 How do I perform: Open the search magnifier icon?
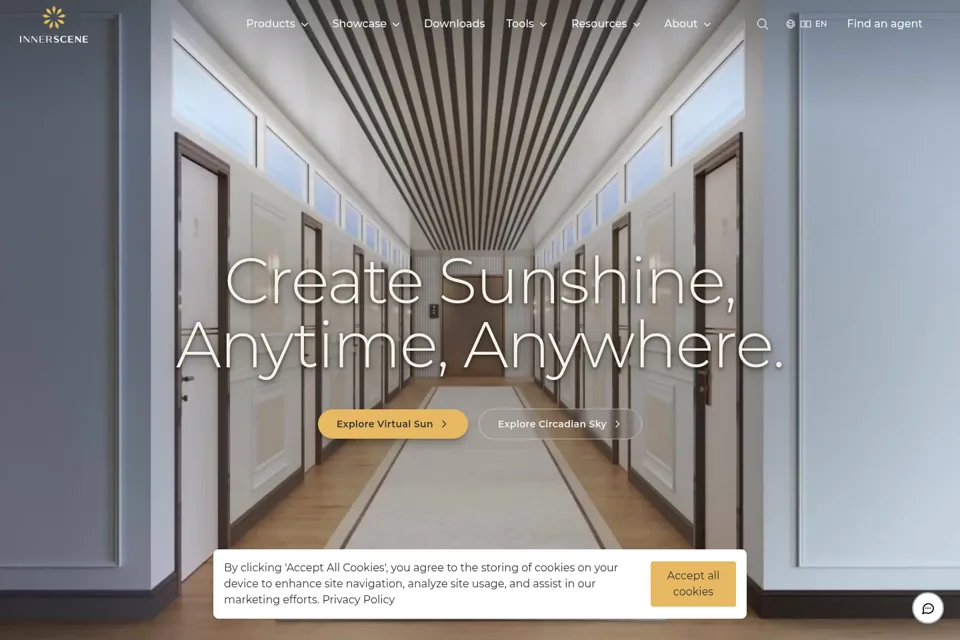click(762, 24)
